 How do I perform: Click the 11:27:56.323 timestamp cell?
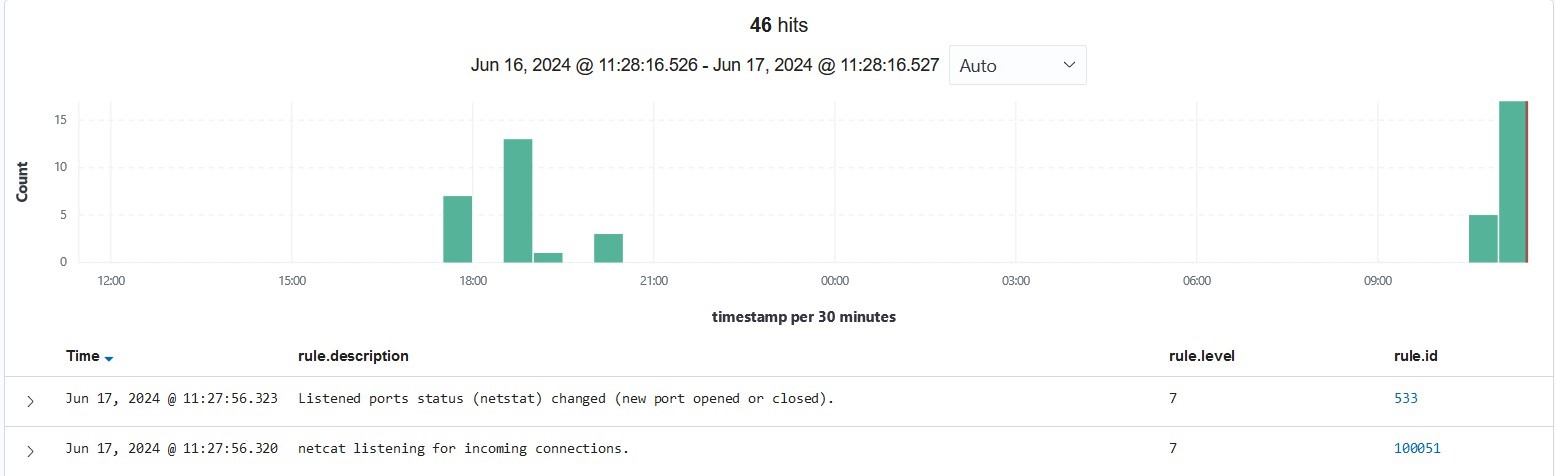172,399
